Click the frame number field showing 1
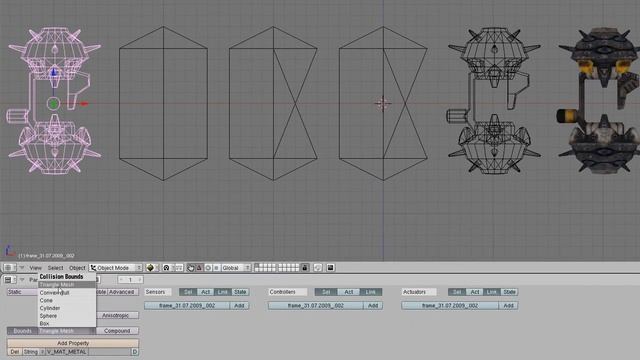Viewport: 640px width, 360px height. tap(131, 280)
